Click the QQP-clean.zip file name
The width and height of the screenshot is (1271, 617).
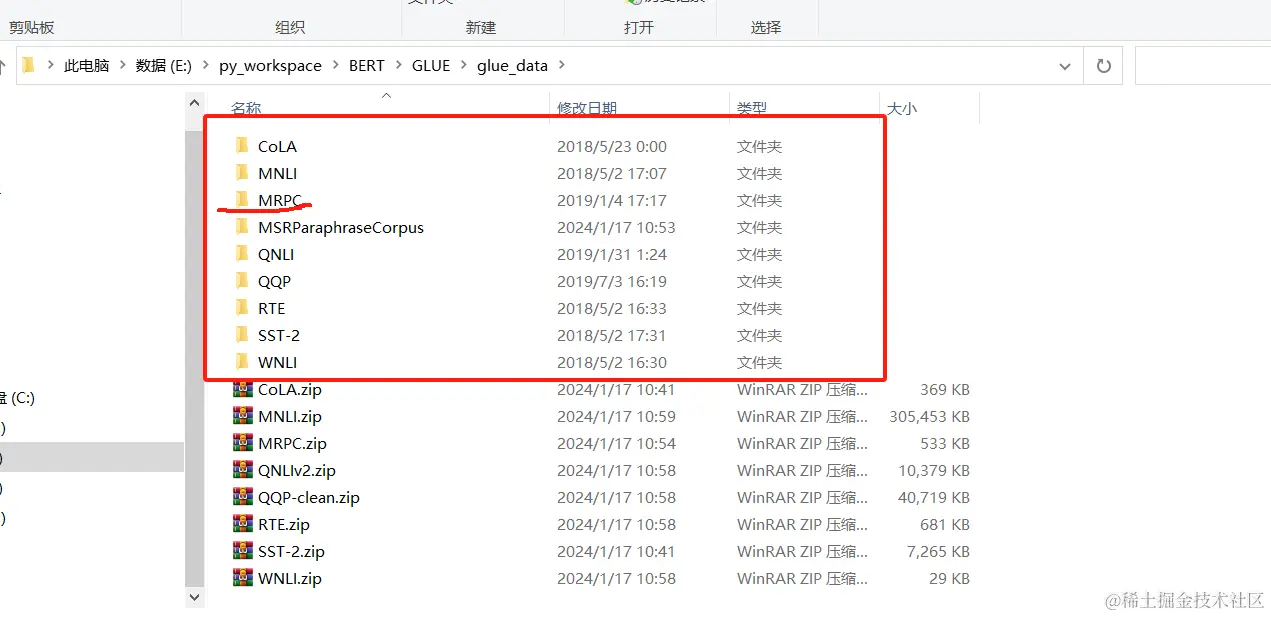(x=309, y=497)
